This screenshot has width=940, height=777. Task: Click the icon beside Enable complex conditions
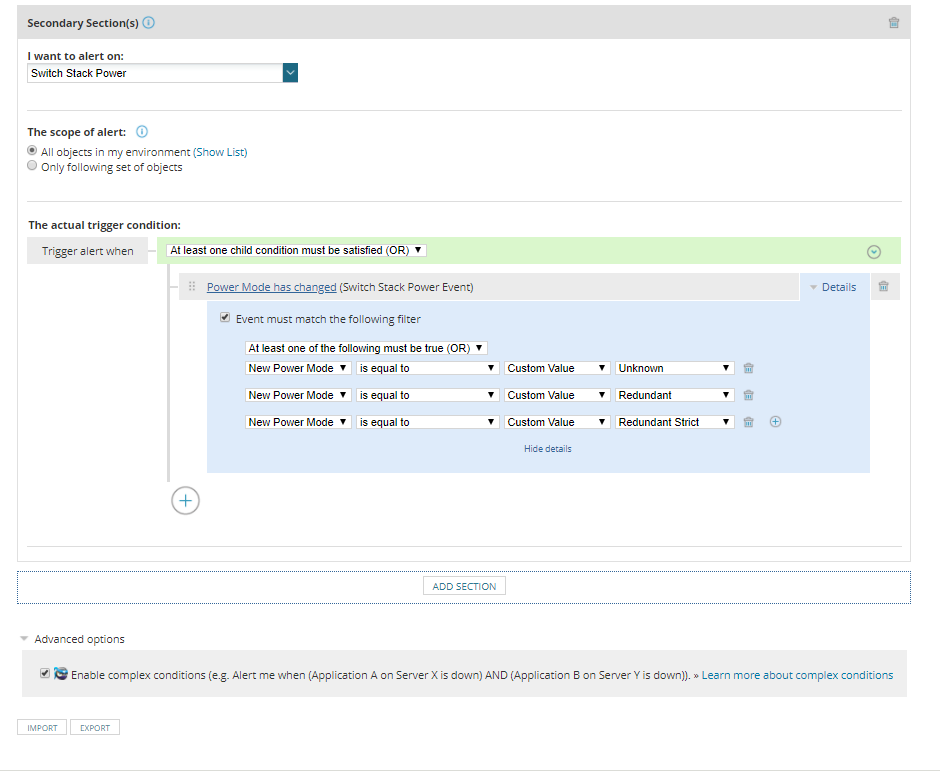click(61, 673)
